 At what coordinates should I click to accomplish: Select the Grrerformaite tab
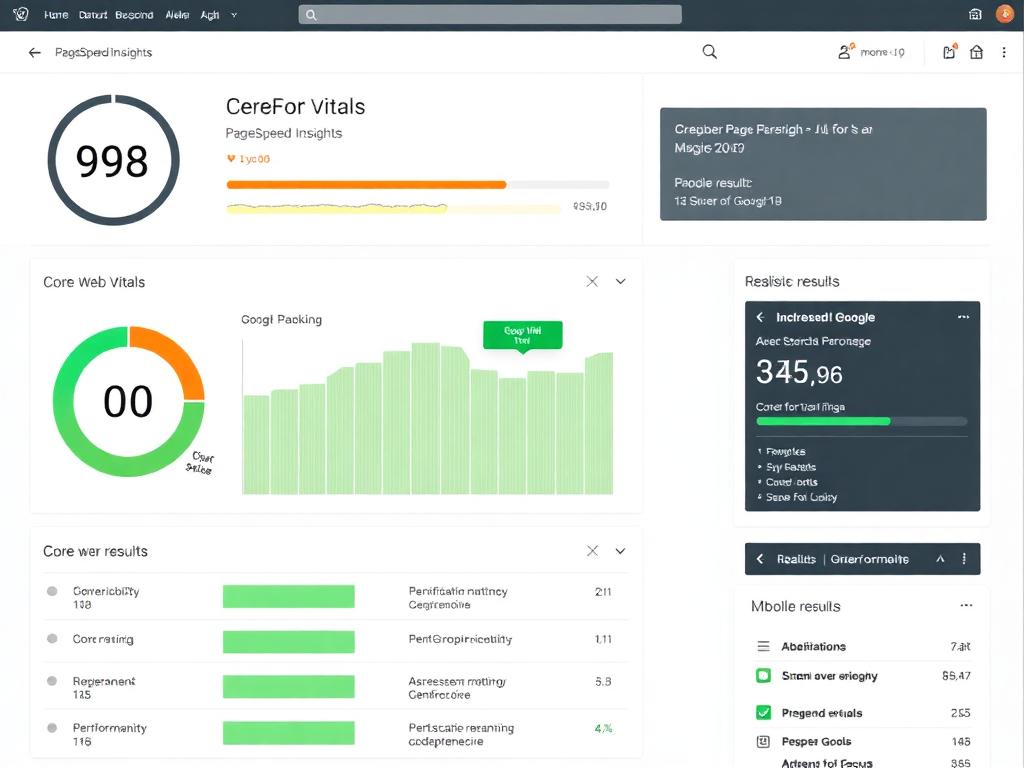click(869, 559)
